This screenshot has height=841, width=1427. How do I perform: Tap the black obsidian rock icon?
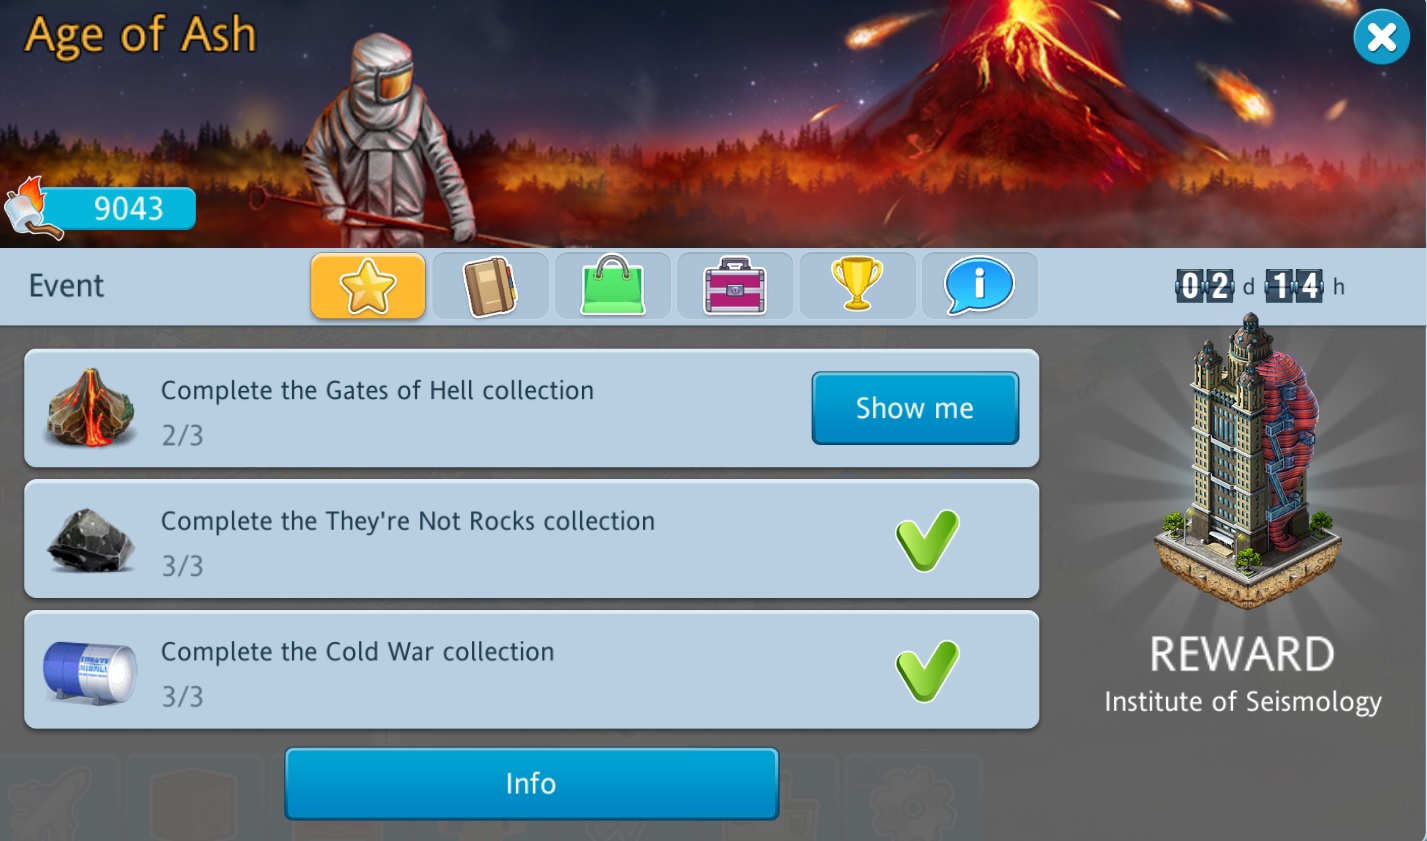point(91,540)
